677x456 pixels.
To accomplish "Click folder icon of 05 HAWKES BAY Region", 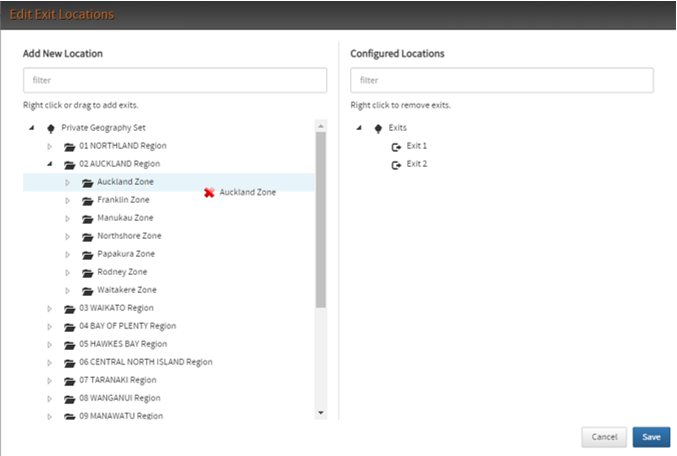I will point(69,345).
